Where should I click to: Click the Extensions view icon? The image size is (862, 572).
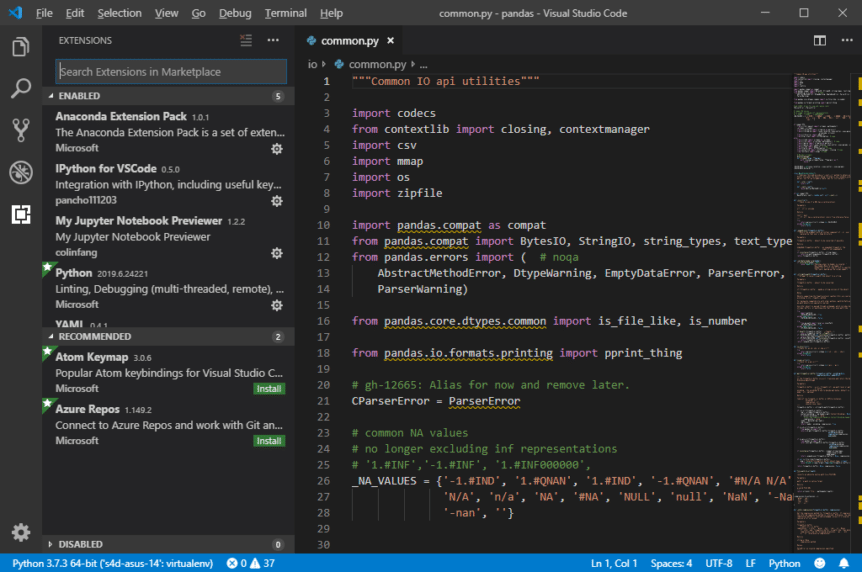(20, 214)
